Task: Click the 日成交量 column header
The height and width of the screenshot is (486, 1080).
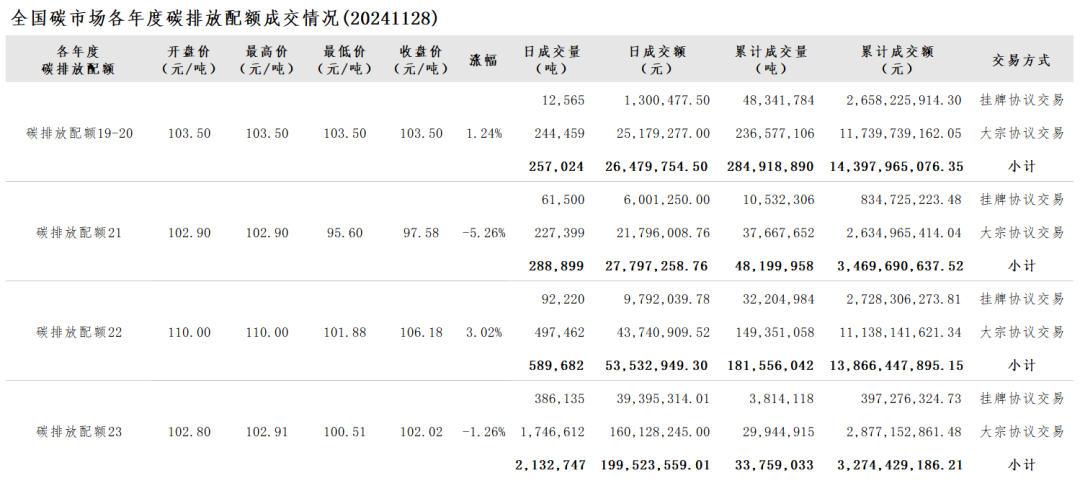Action: pyautogui.click(x=552, y=60)
